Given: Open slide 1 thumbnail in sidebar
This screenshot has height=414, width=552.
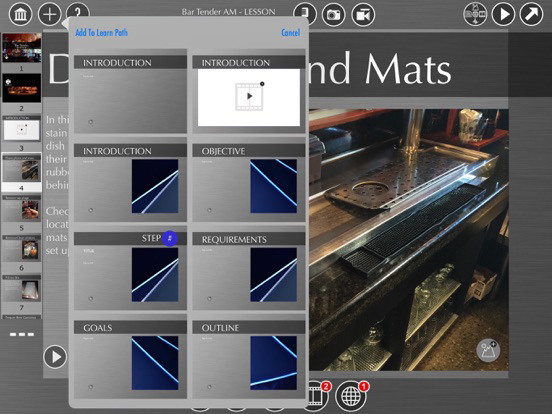Looking at the screenshot, I should tap(21, 48).
